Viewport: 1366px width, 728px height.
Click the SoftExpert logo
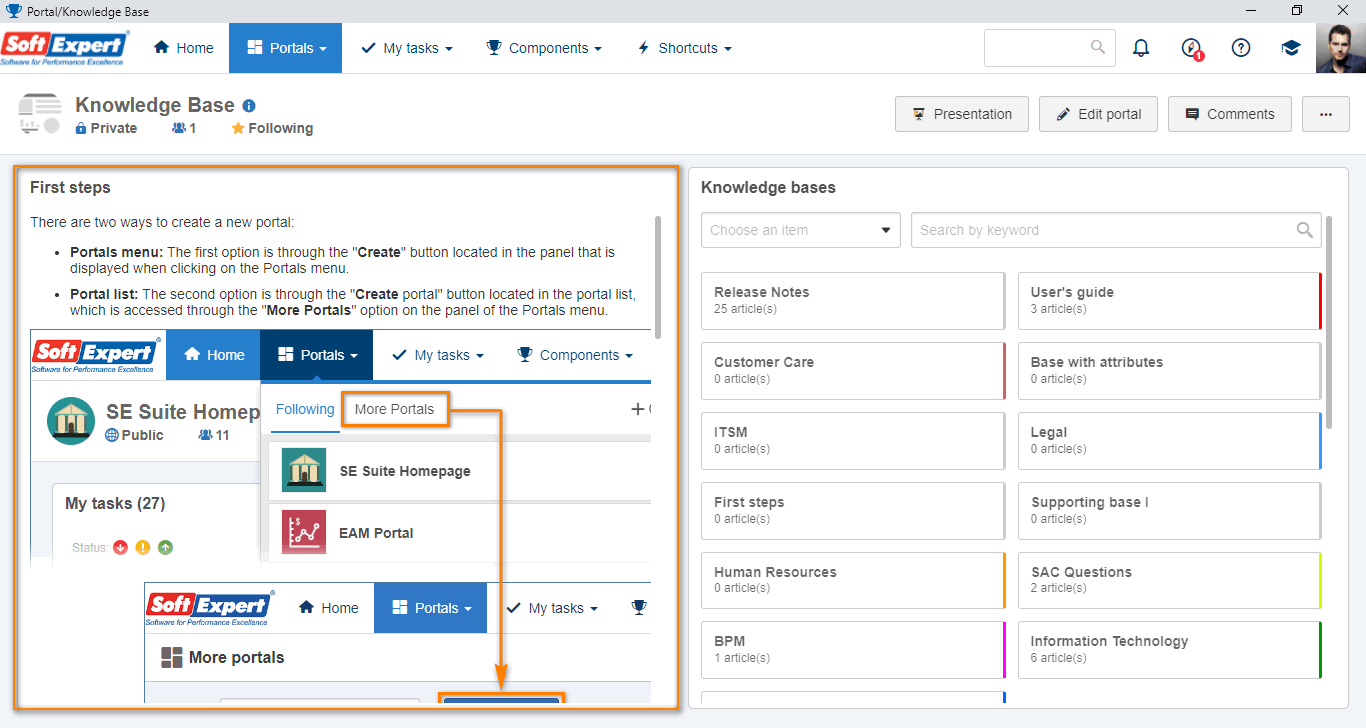(65, 48)
